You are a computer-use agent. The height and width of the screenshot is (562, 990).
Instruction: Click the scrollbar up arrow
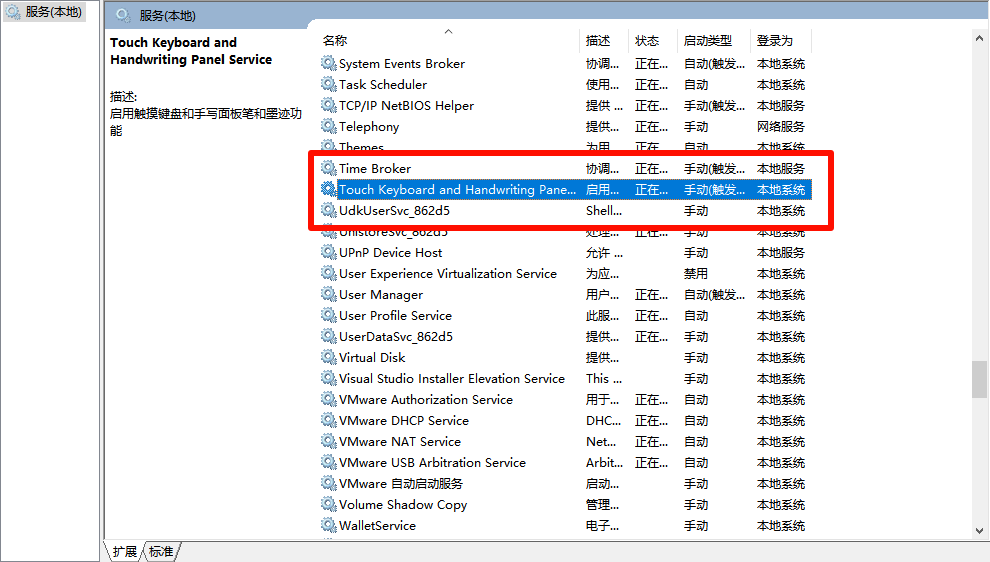[x=980, y=38]
